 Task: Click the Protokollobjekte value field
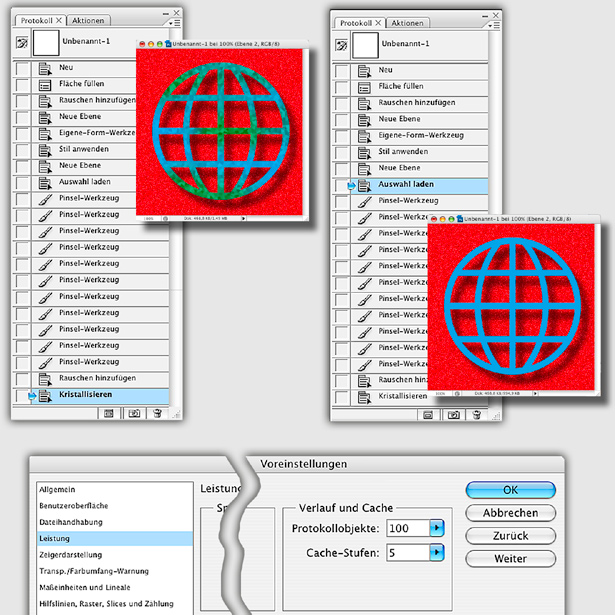[x=408, y=528]
